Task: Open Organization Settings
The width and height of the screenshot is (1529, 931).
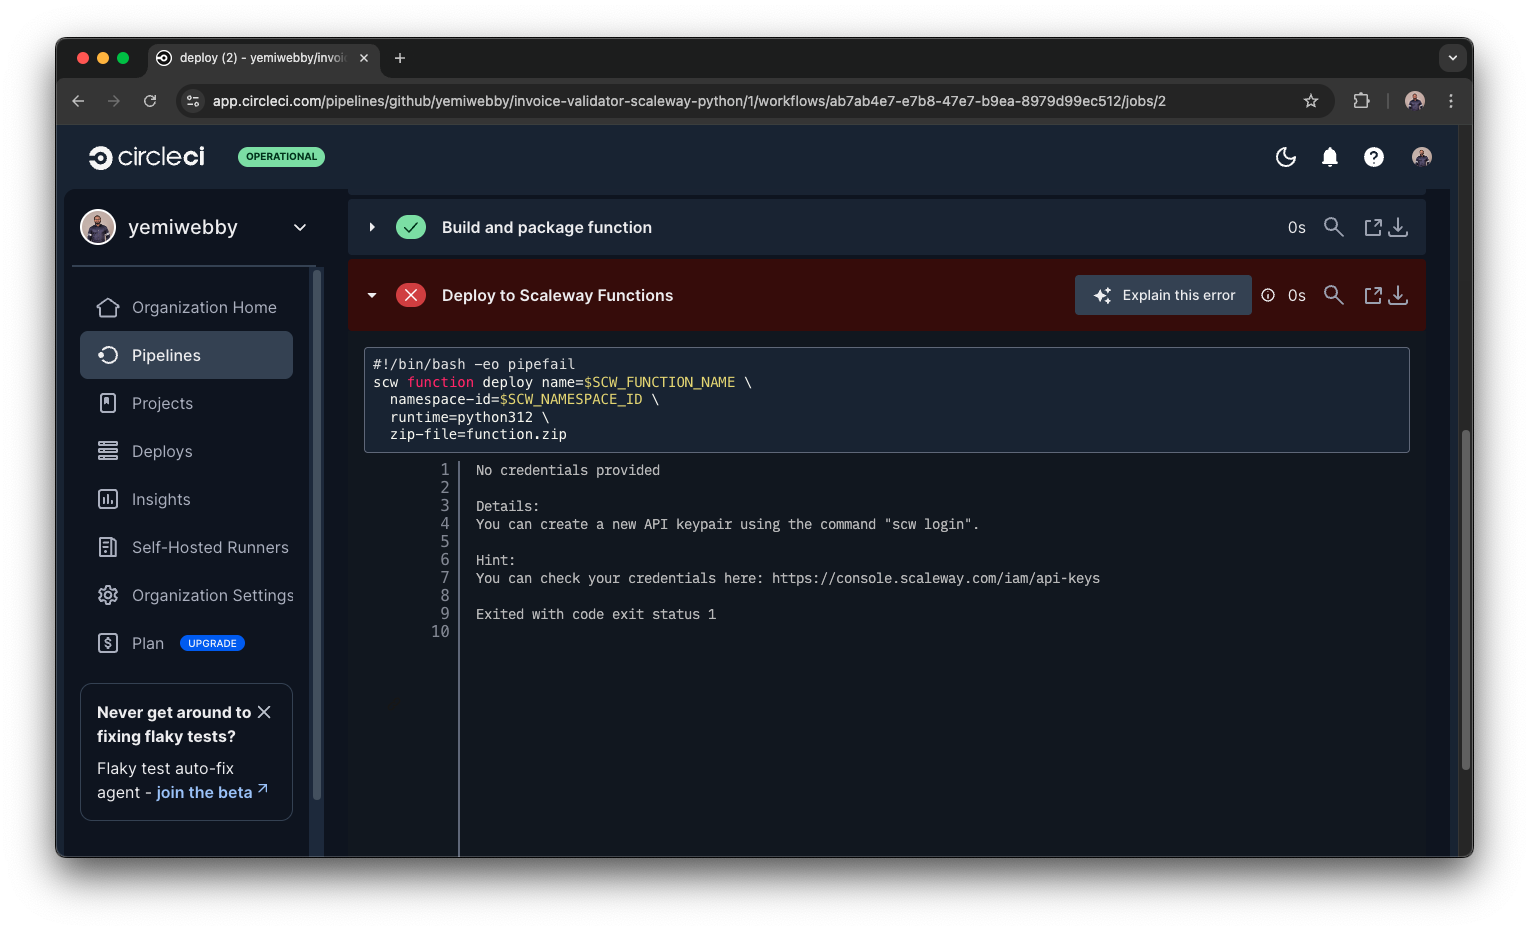Action: point(186,595)
